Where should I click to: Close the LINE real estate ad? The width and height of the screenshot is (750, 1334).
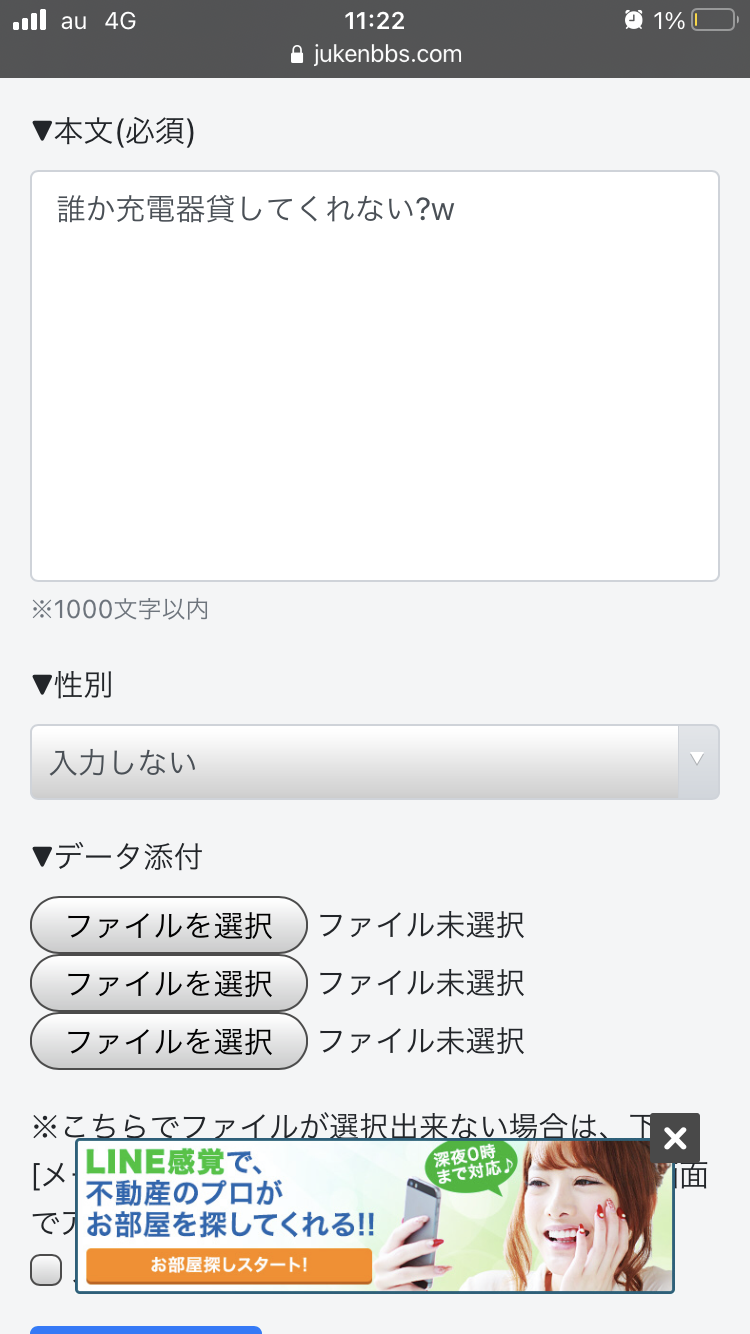(675, 1138)
